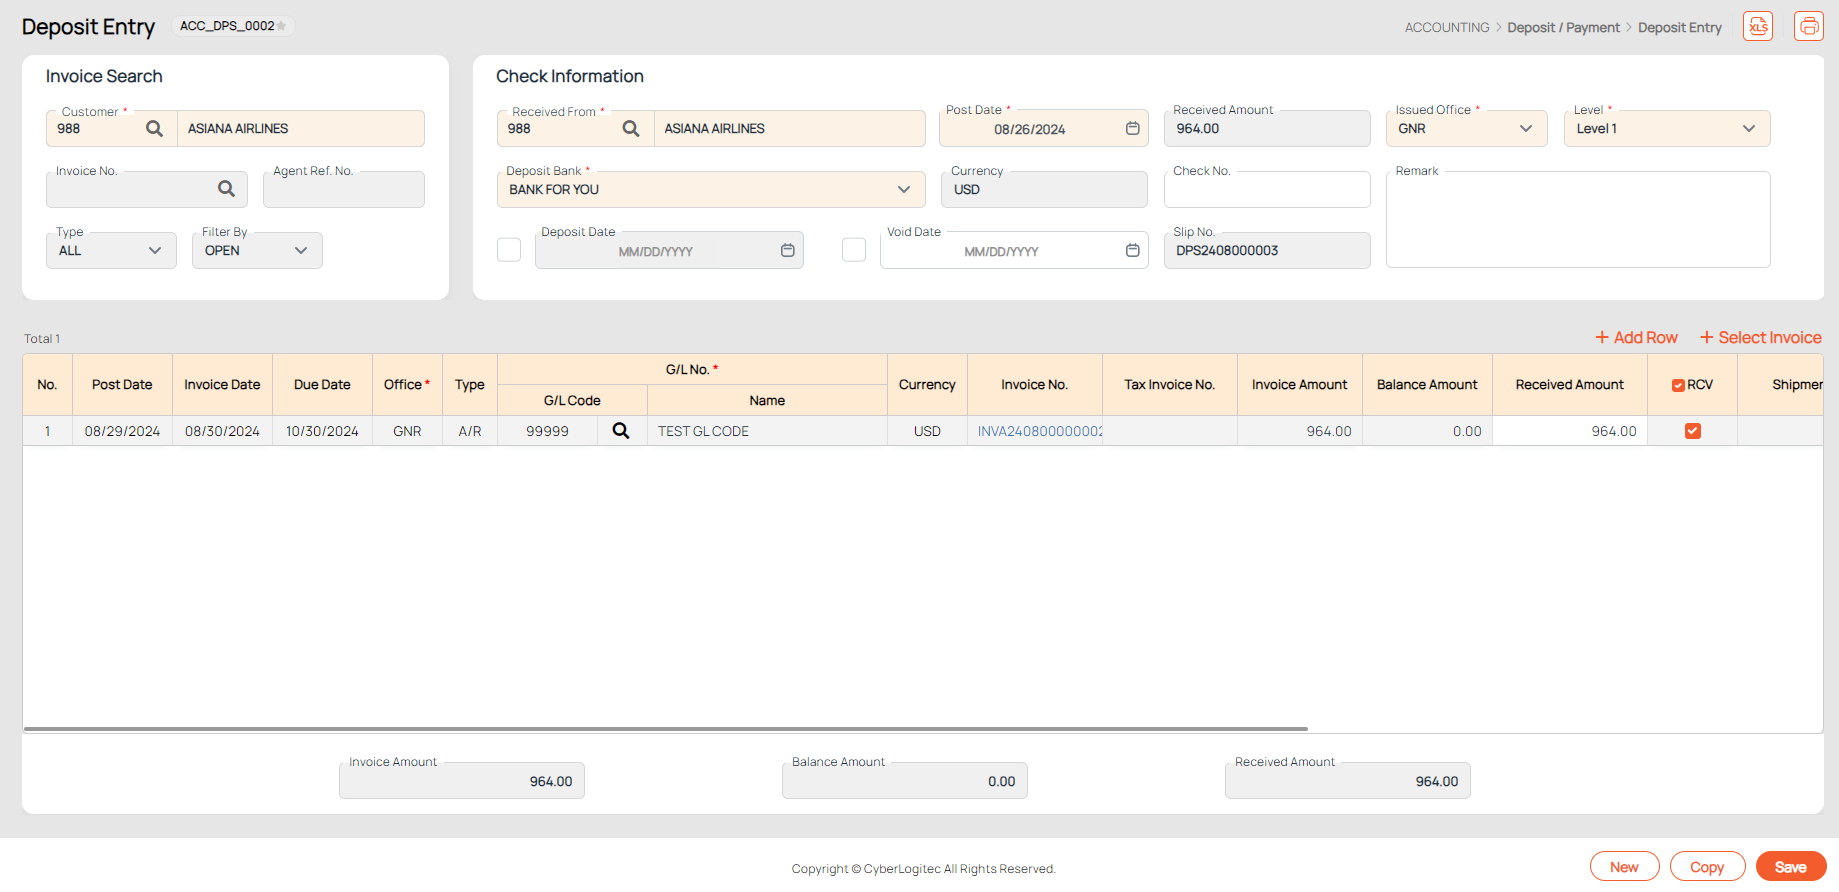Click the print icon at top right

click(x=1808, y=27)
